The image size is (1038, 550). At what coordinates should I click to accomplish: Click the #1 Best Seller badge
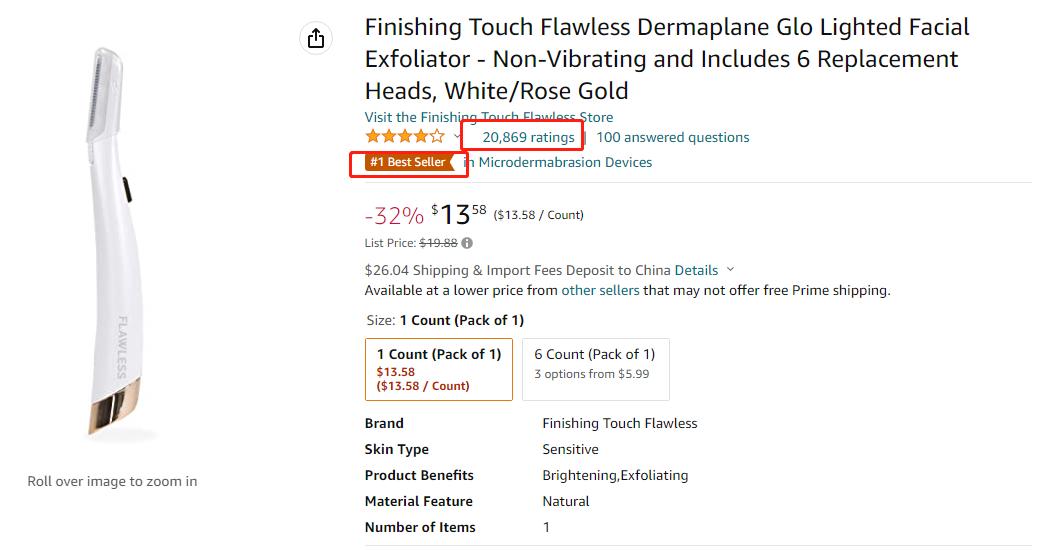409,162
